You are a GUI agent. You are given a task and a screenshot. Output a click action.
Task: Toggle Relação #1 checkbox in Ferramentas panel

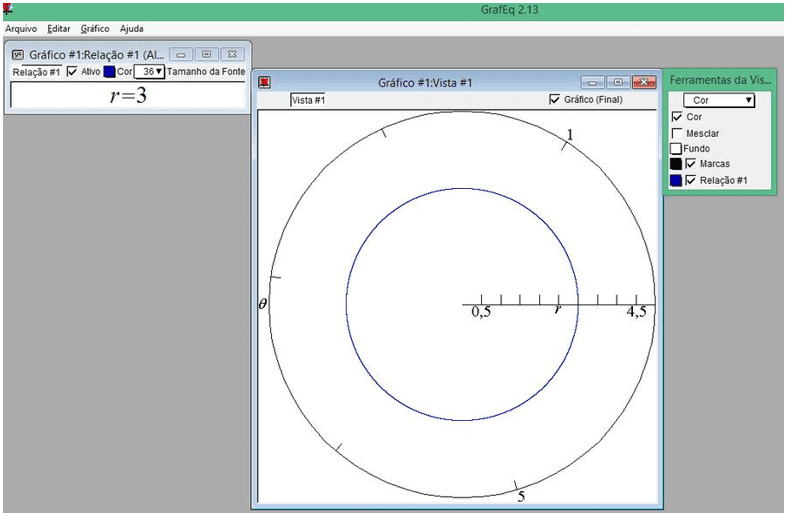[691, 180]
